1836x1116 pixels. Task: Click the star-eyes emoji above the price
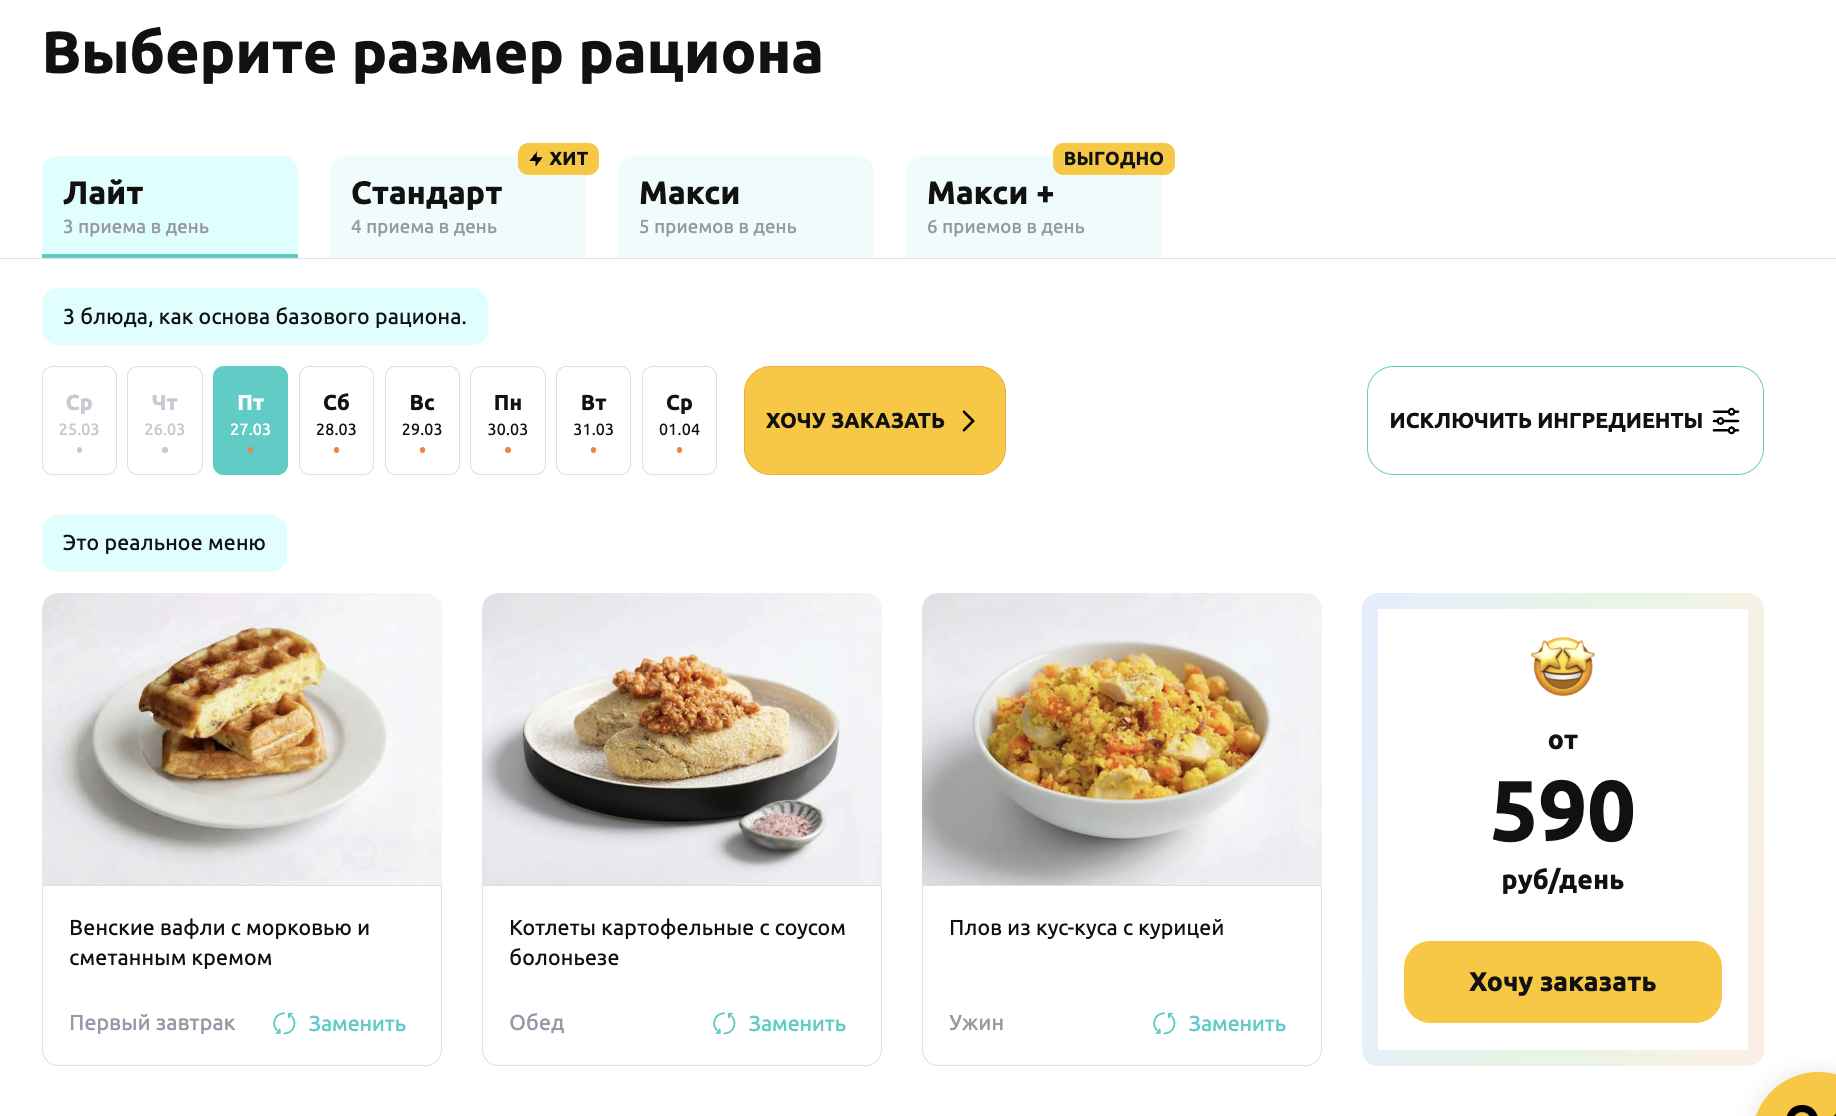coord(1562,667)
